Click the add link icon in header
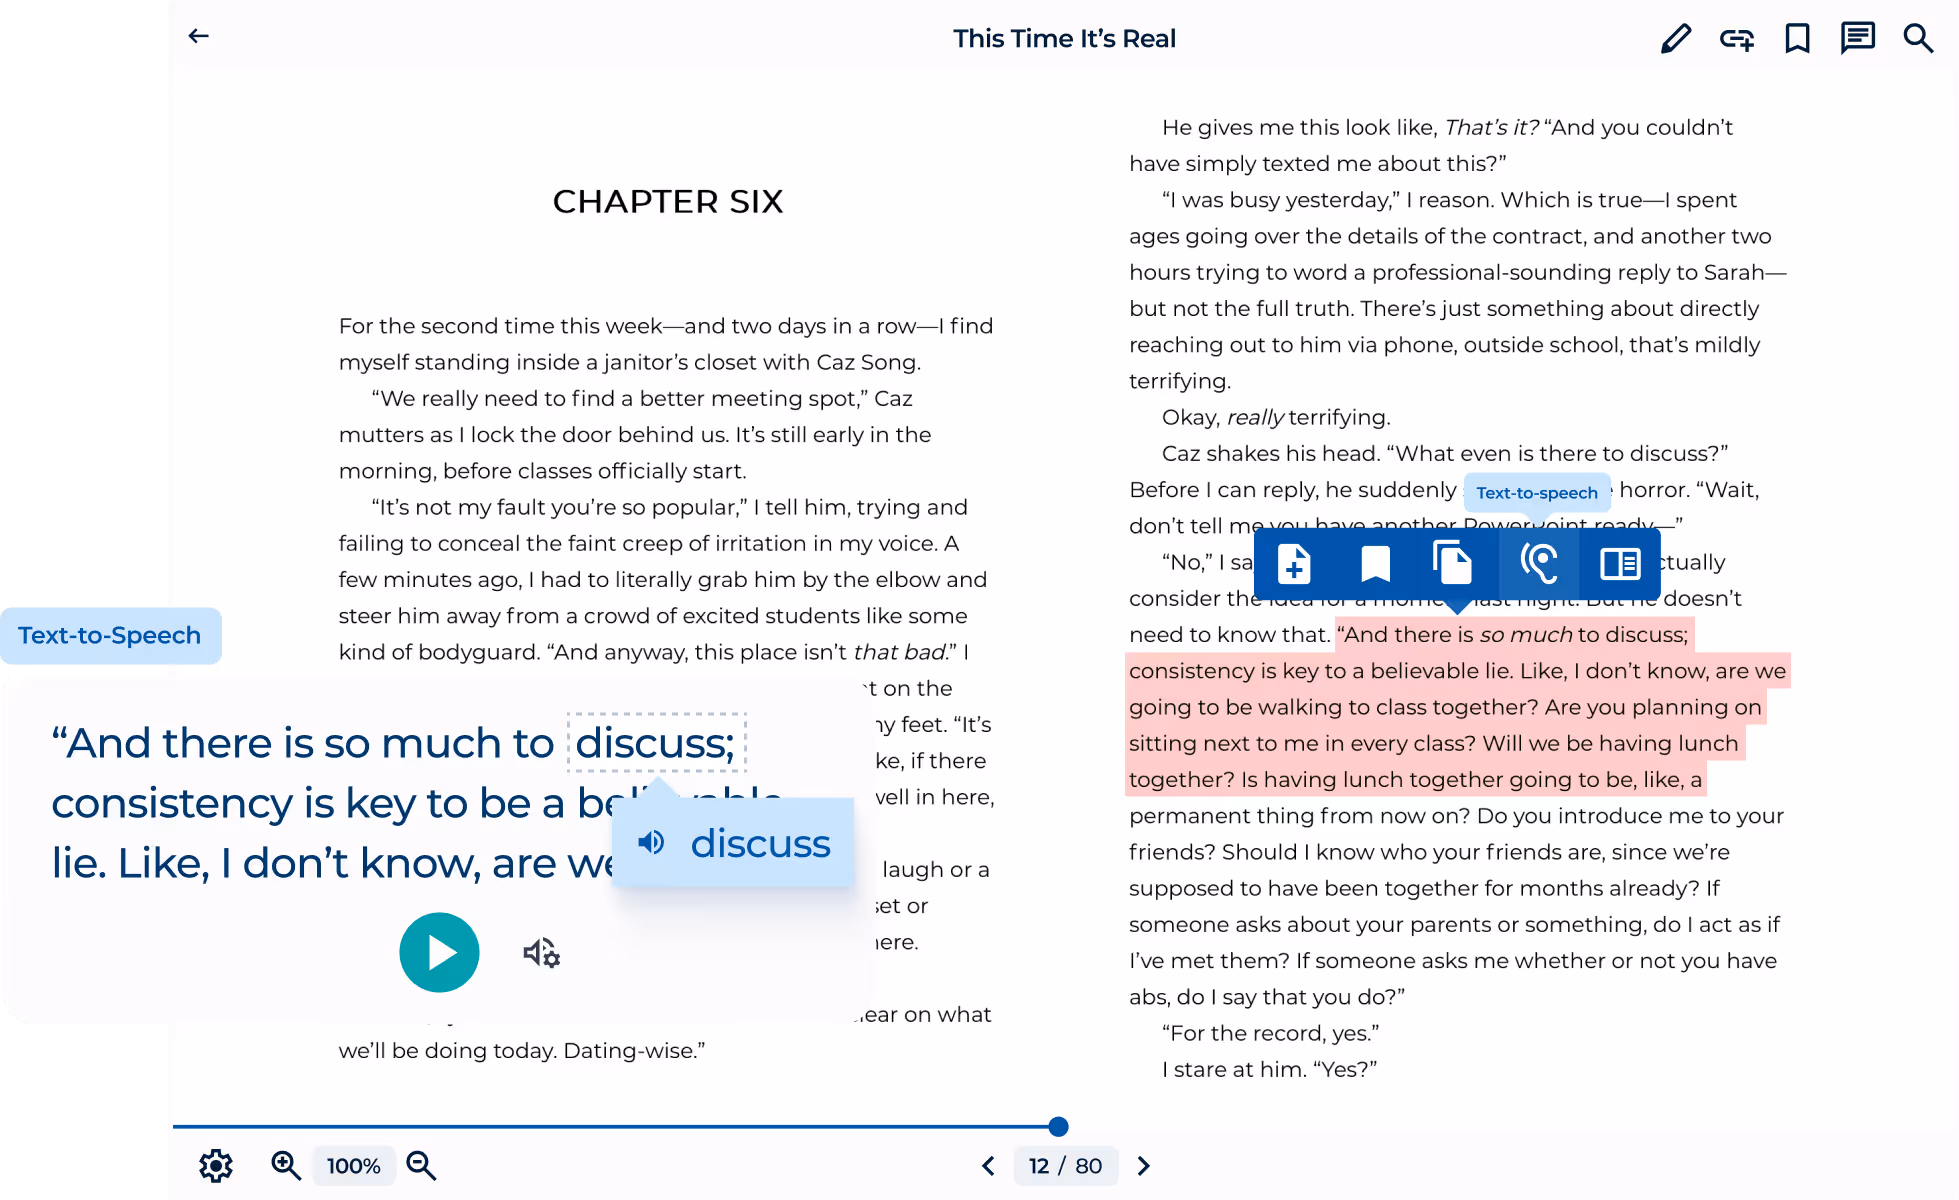 click(x=1737, y=39)
